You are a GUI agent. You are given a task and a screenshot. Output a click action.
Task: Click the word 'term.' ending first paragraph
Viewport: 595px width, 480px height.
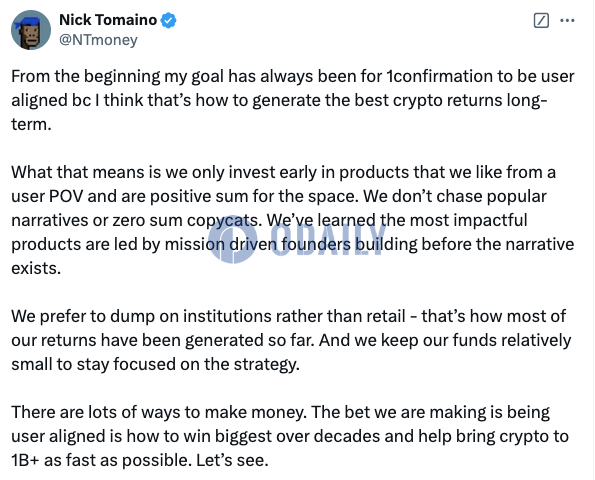click(31, 124)
